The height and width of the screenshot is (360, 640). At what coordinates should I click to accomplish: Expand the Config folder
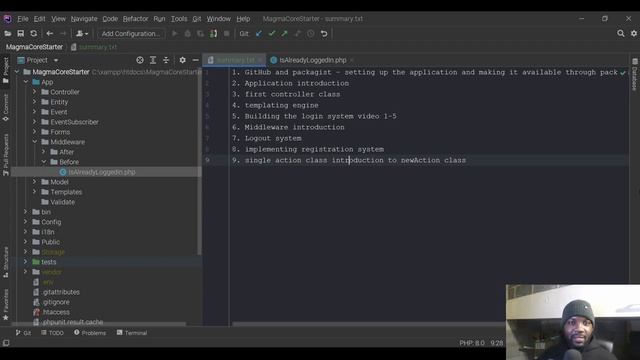[26, 222]
